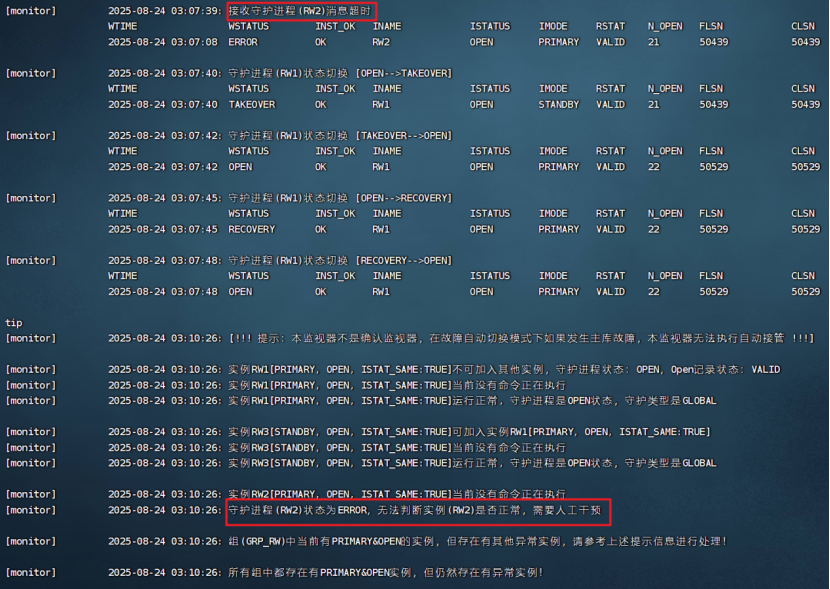This screenshot has height=589, width=830.
Task: Select the RSTAT header above the TAKEOVER row
Action: point(610,89)
